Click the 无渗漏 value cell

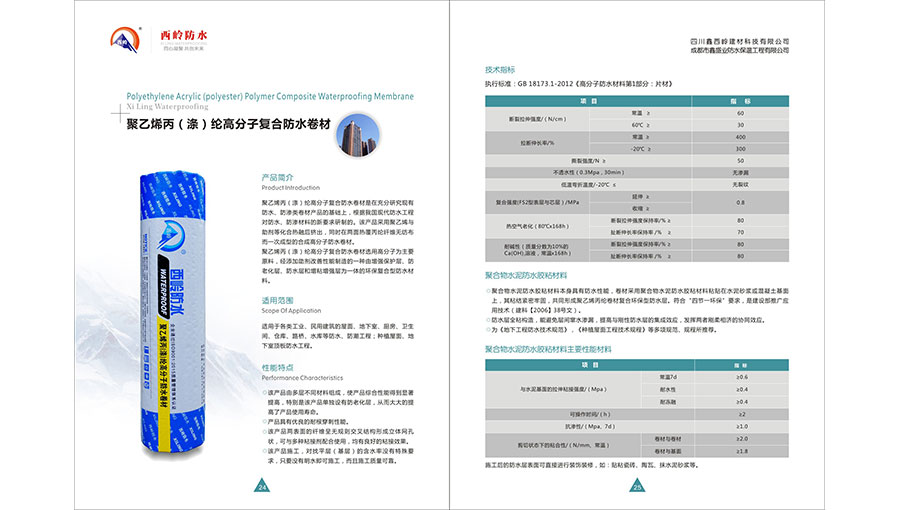click(740, 173)
